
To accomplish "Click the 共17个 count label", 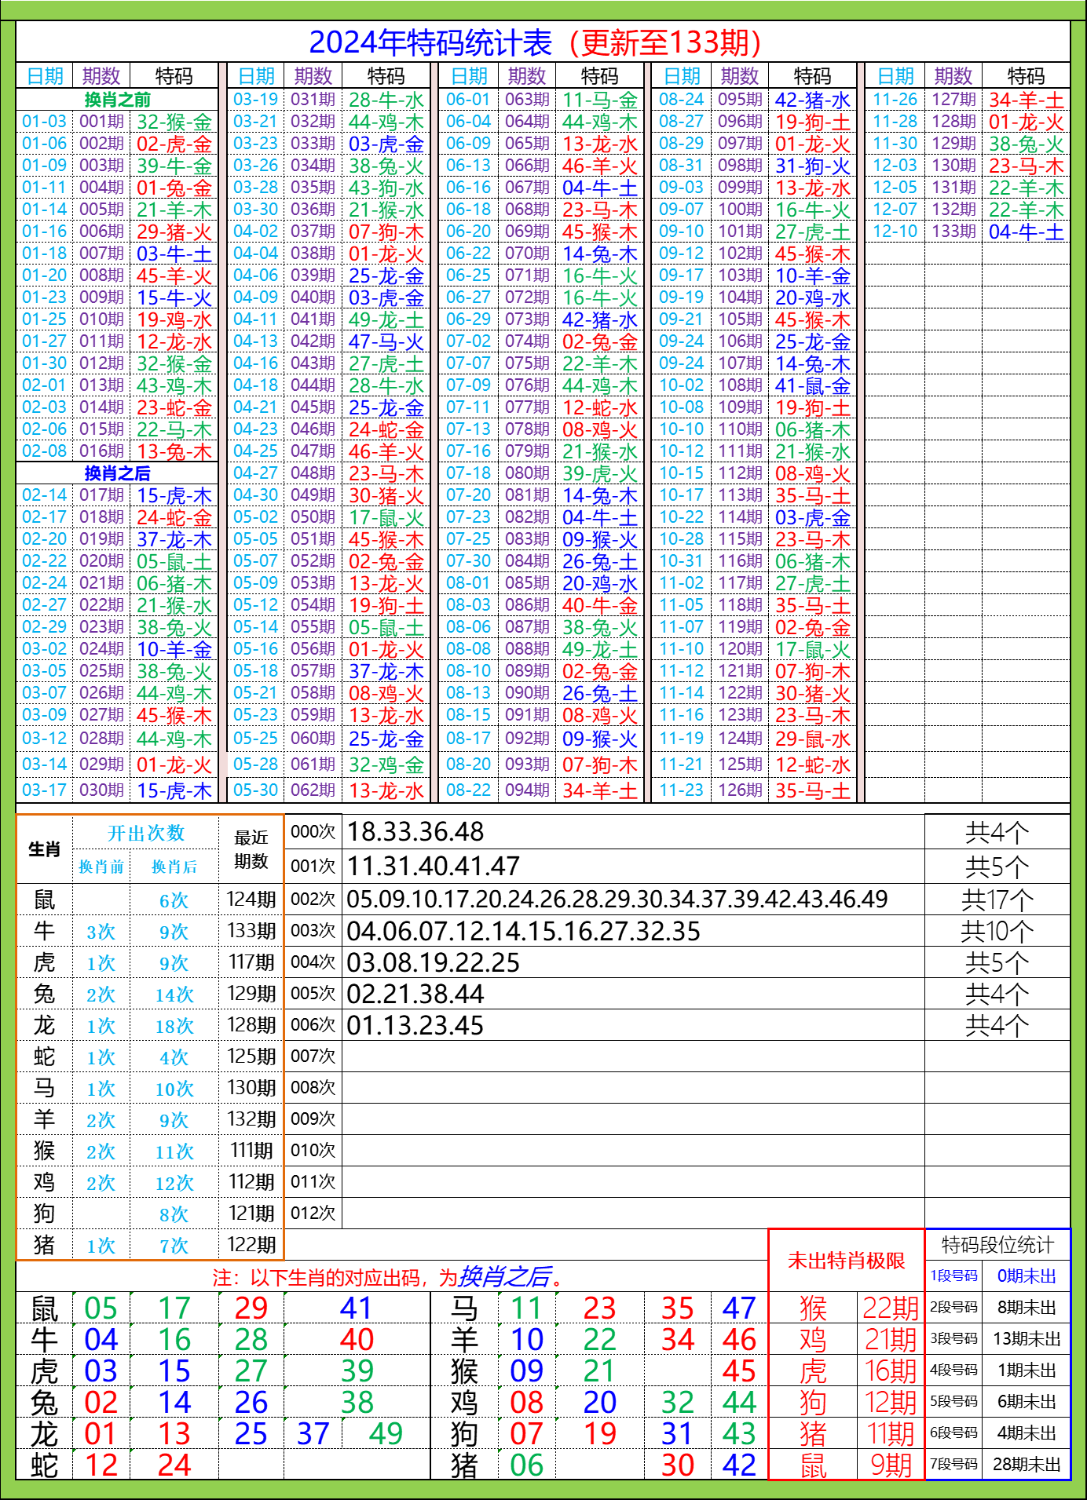I will tap(1000, 900).
